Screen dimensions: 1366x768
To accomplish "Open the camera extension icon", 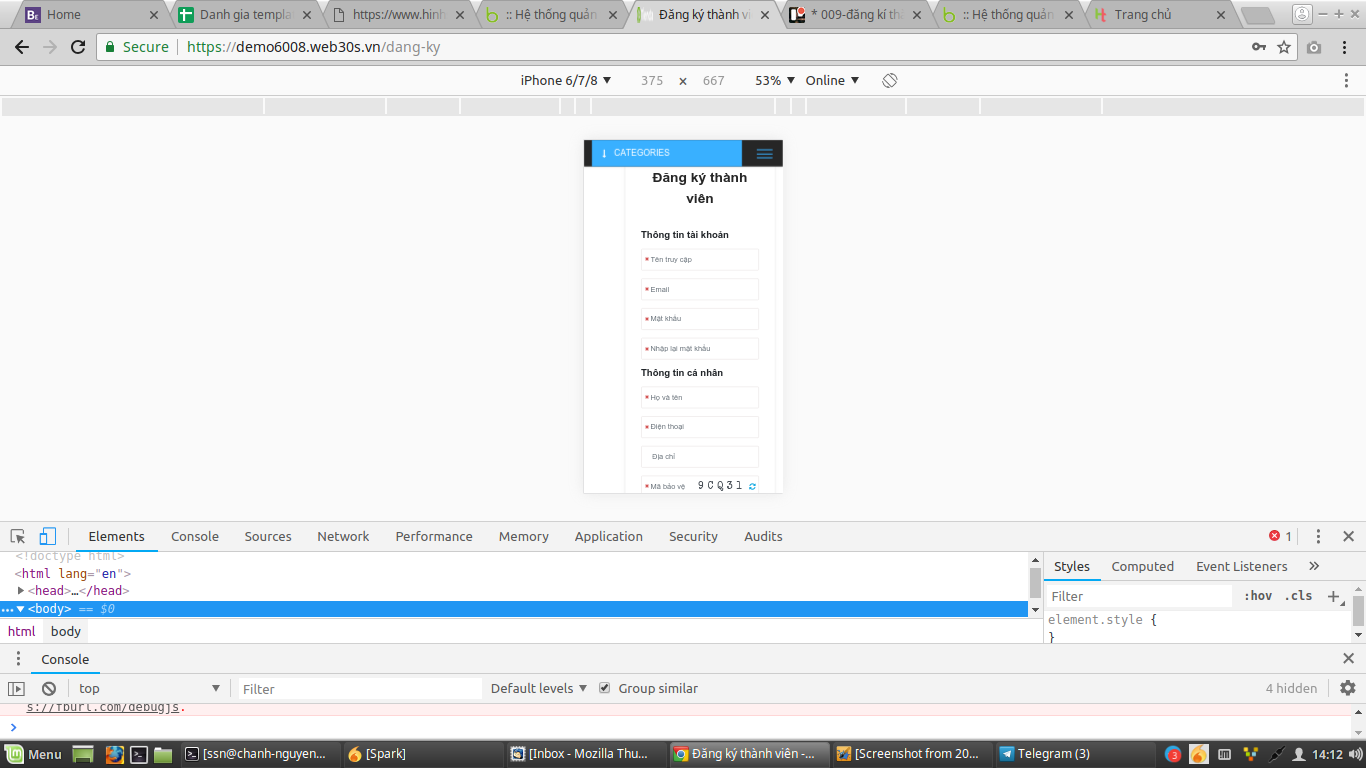I will [x=1314, y=47].
